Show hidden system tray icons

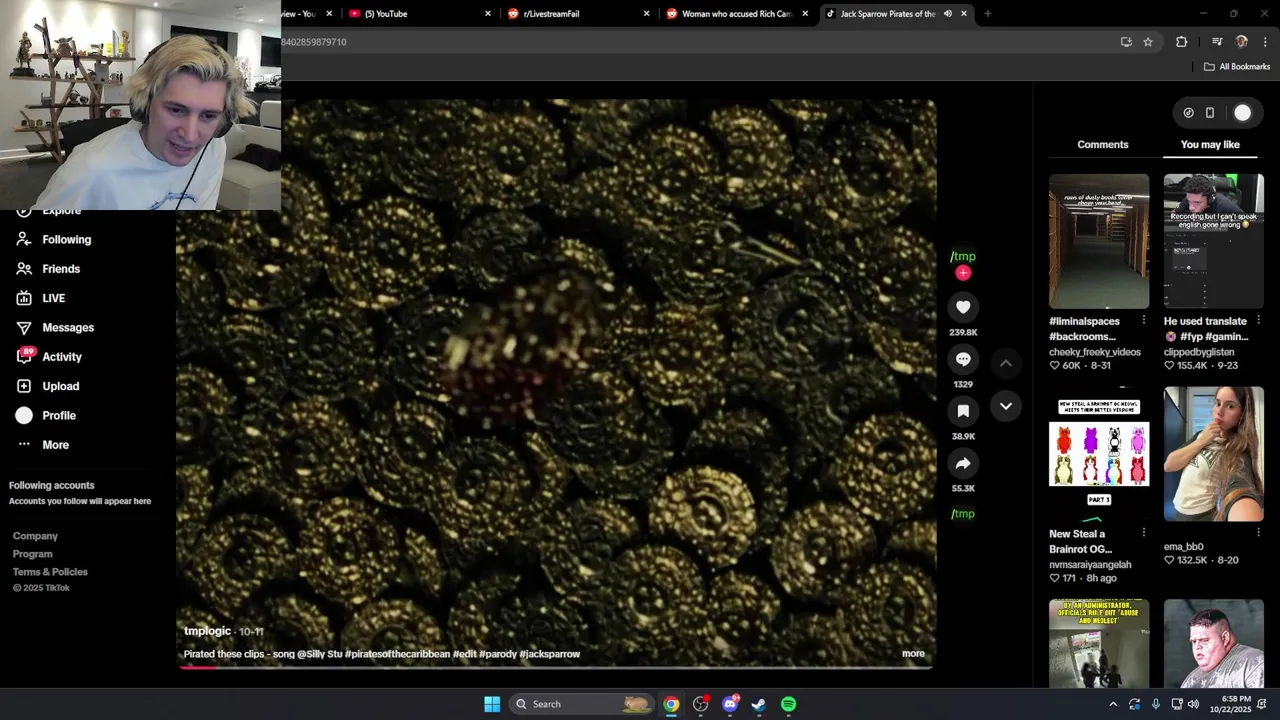point(1112,704)
